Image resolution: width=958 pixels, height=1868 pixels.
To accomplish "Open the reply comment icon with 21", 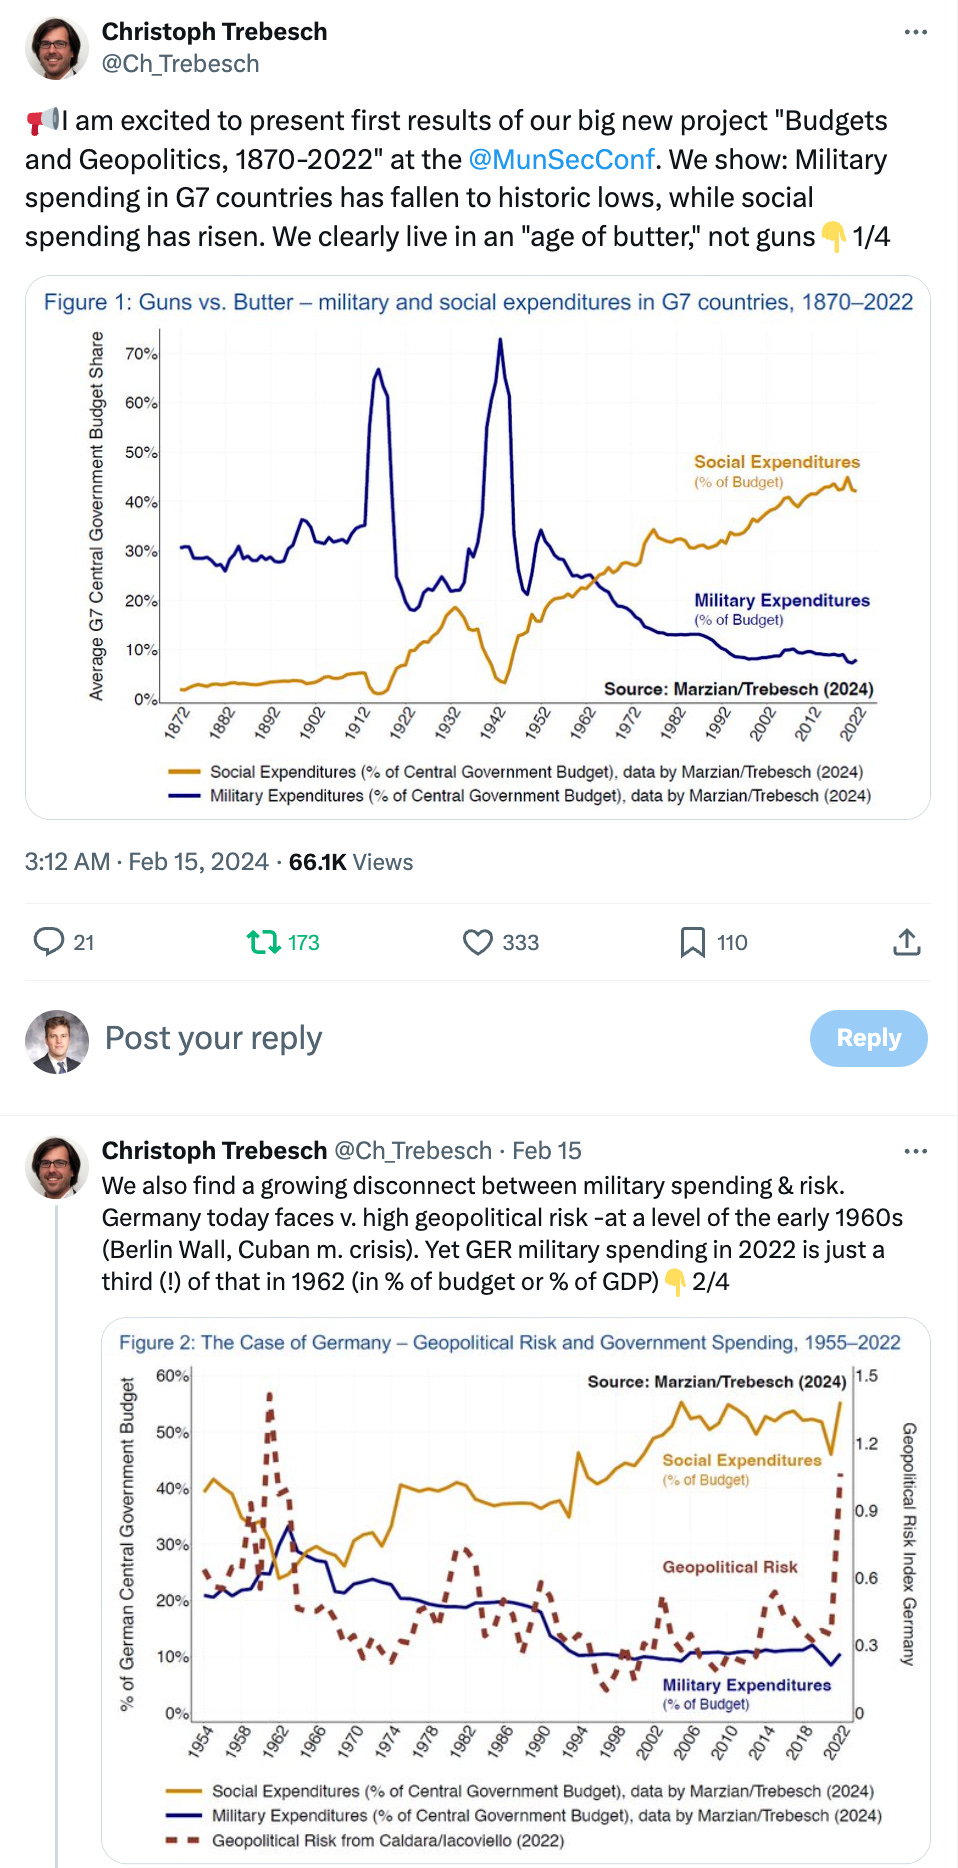I will click(49, 942).
